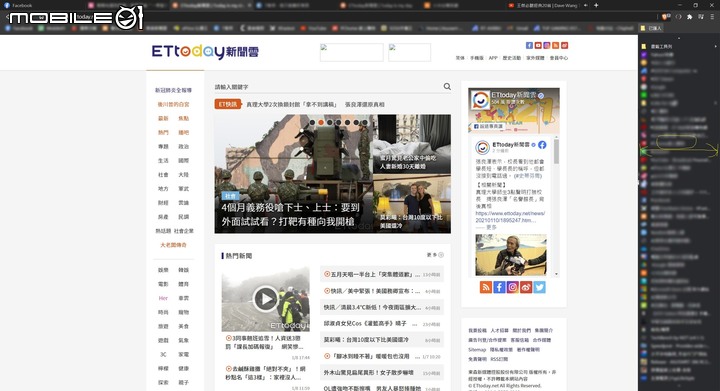
Task: Click the red Weibo icon below the widget
Action: [x=526, y=287]
